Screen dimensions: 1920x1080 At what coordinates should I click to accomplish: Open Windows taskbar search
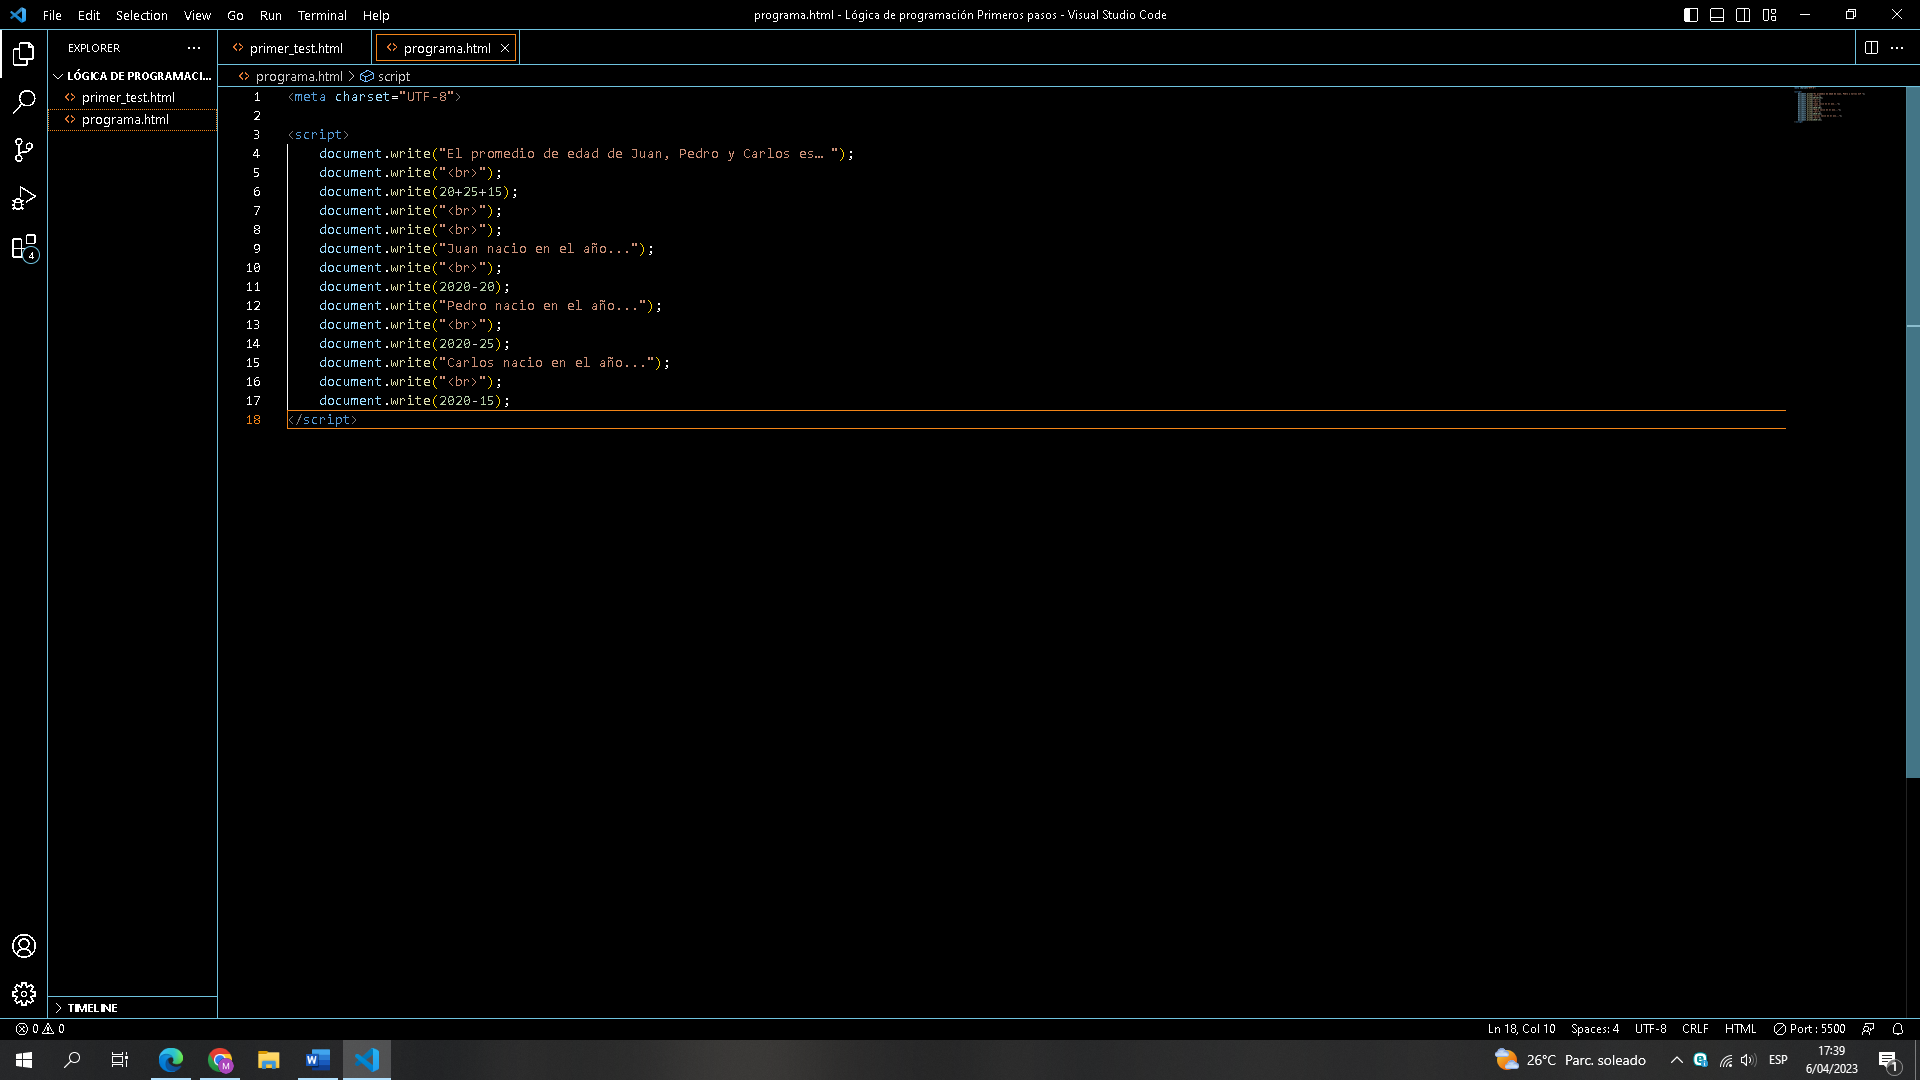pos(72,1060)
